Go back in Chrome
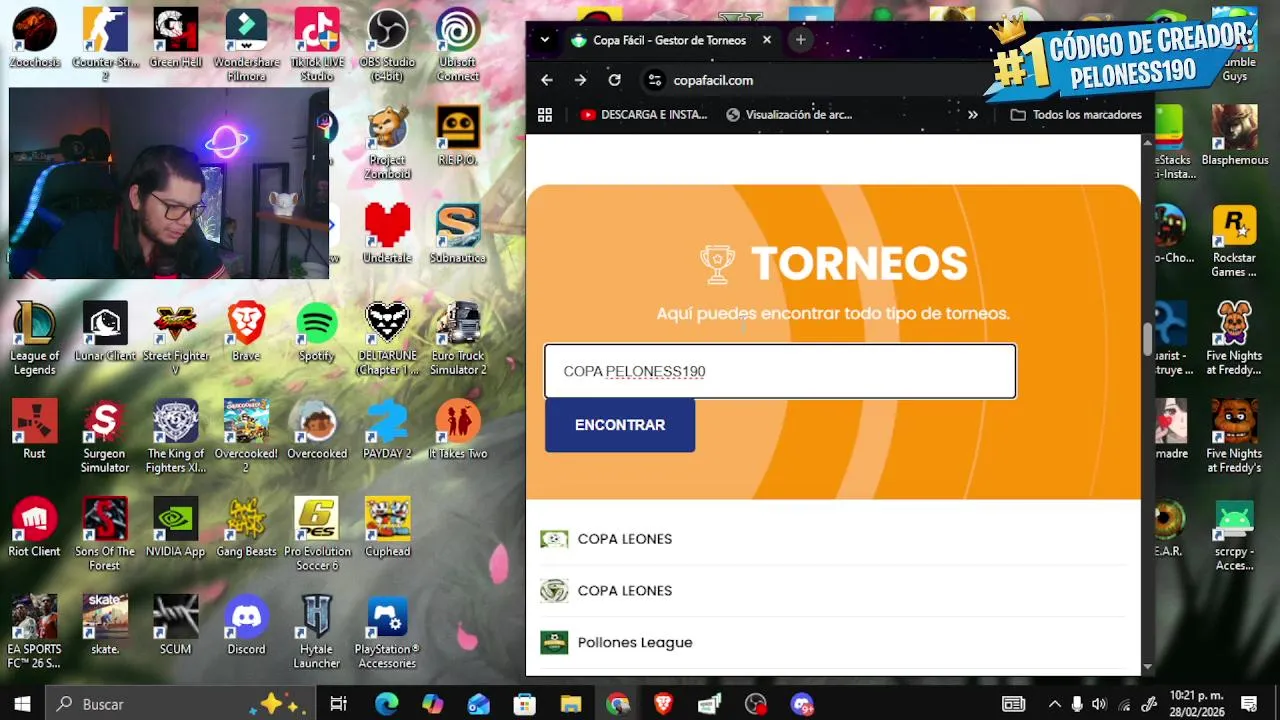 [x=546, y=80]
